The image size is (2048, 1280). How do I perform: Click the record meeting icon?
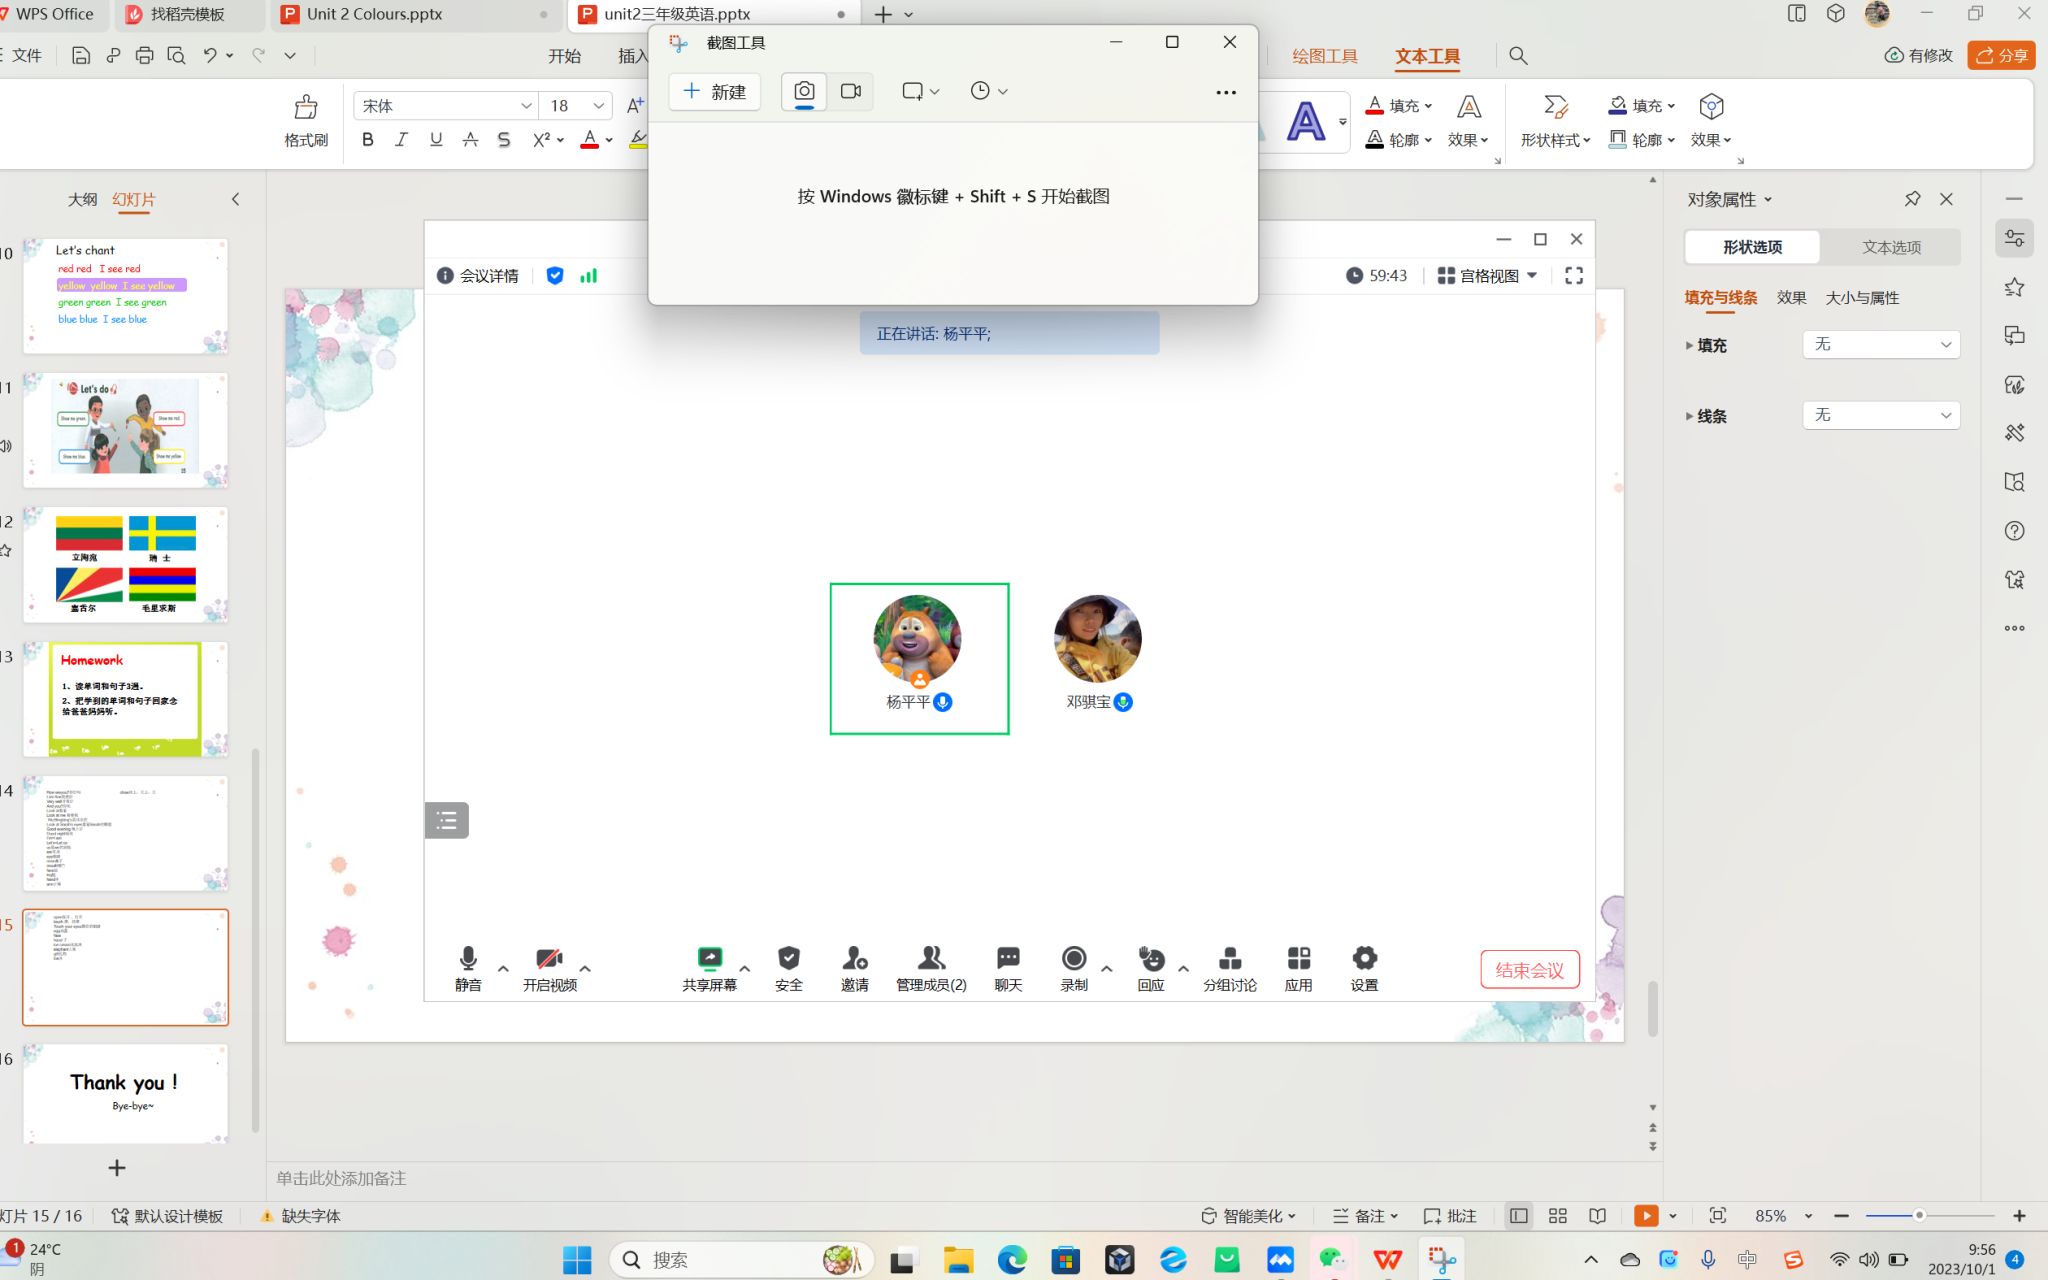(x=1074, y=959)
